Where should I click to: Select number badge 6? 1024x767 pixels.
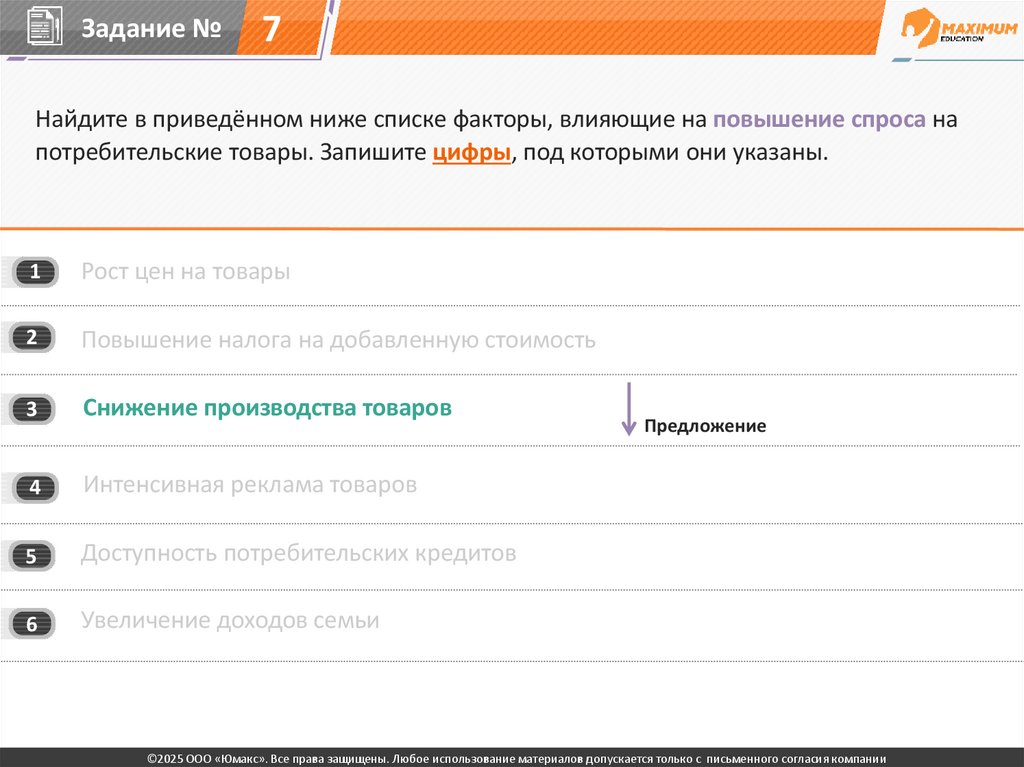32,624
